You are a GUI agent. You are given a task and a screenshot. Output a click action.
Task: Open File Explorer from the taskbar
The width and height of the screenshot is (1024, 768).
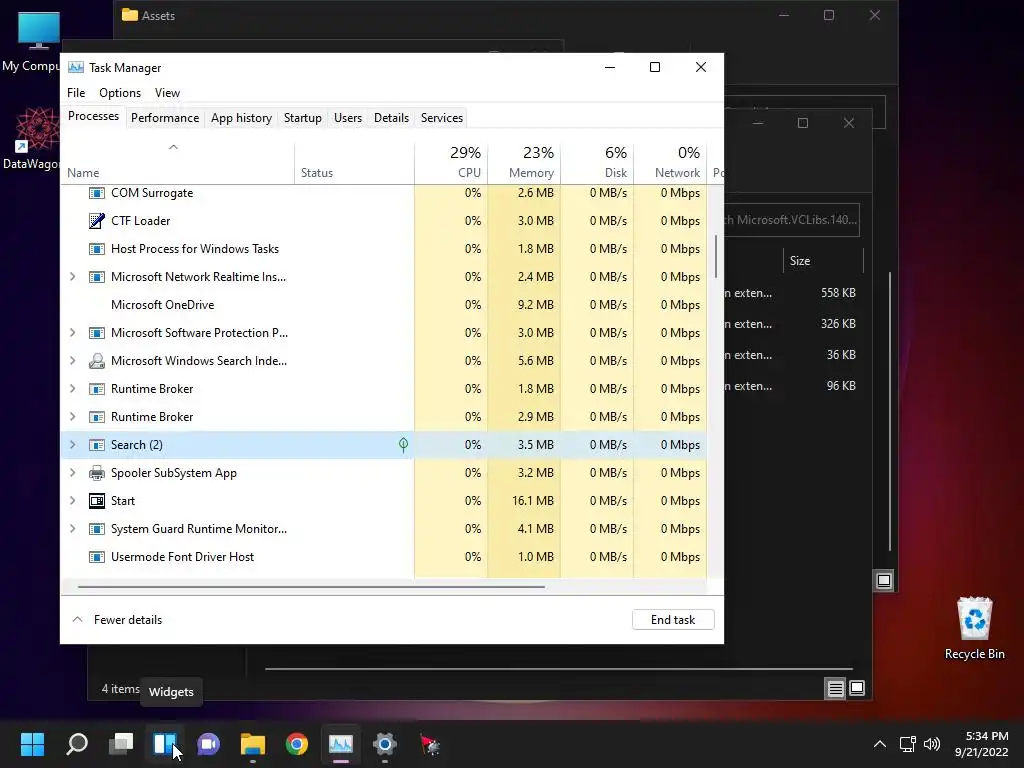click(253, 744)
